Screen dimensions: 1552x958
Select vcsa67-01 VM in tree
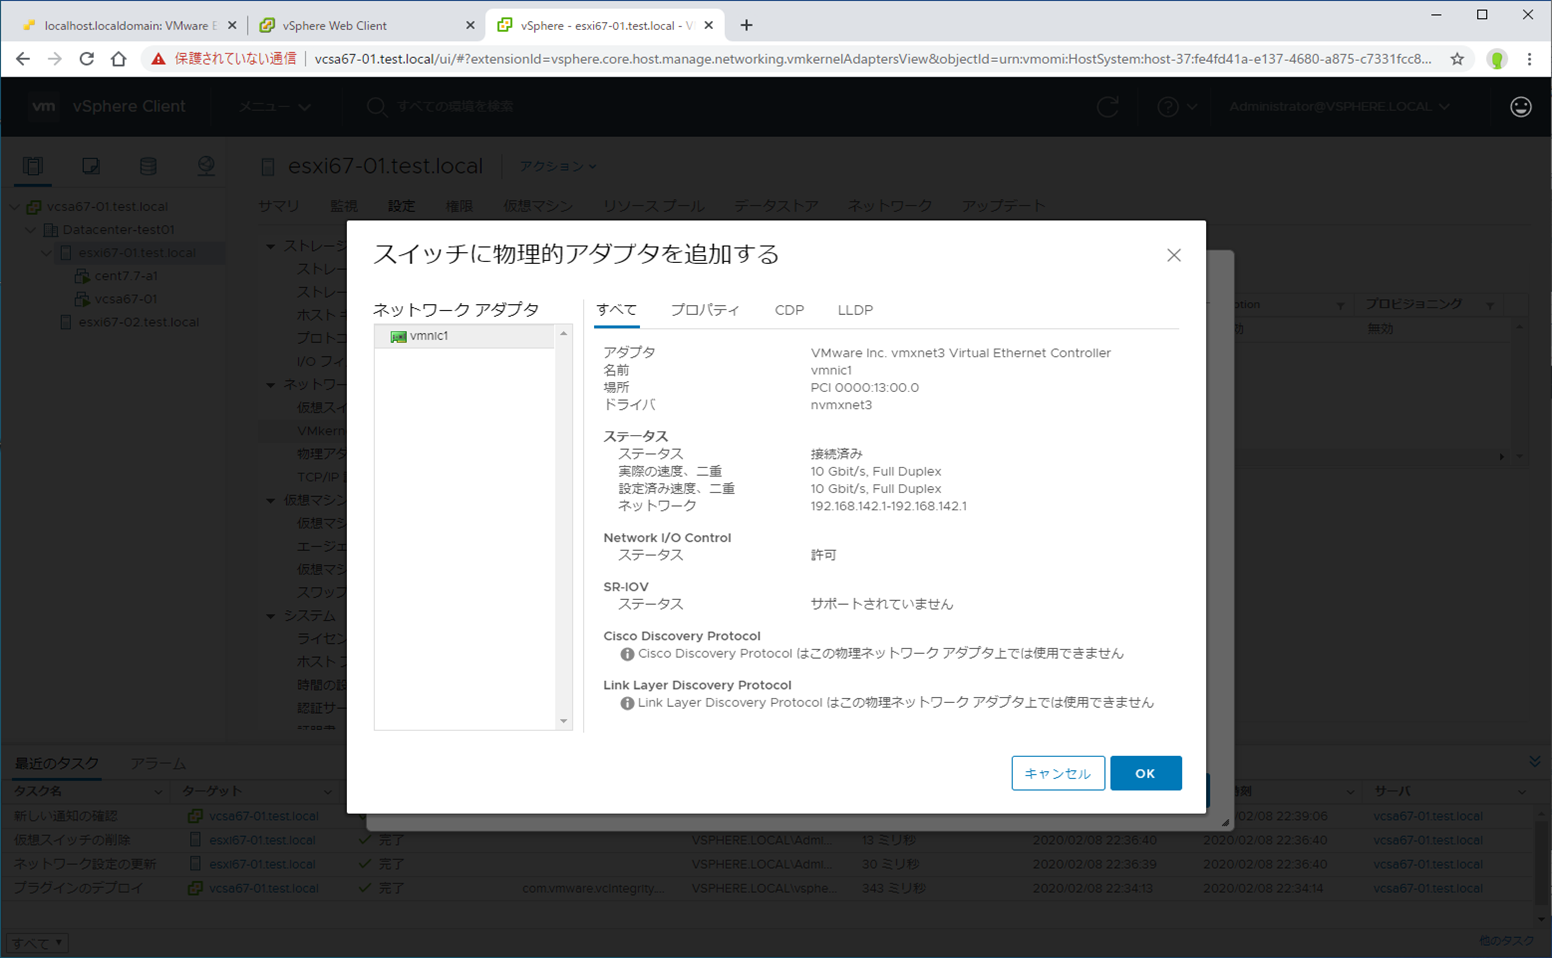tap(126, 299)
